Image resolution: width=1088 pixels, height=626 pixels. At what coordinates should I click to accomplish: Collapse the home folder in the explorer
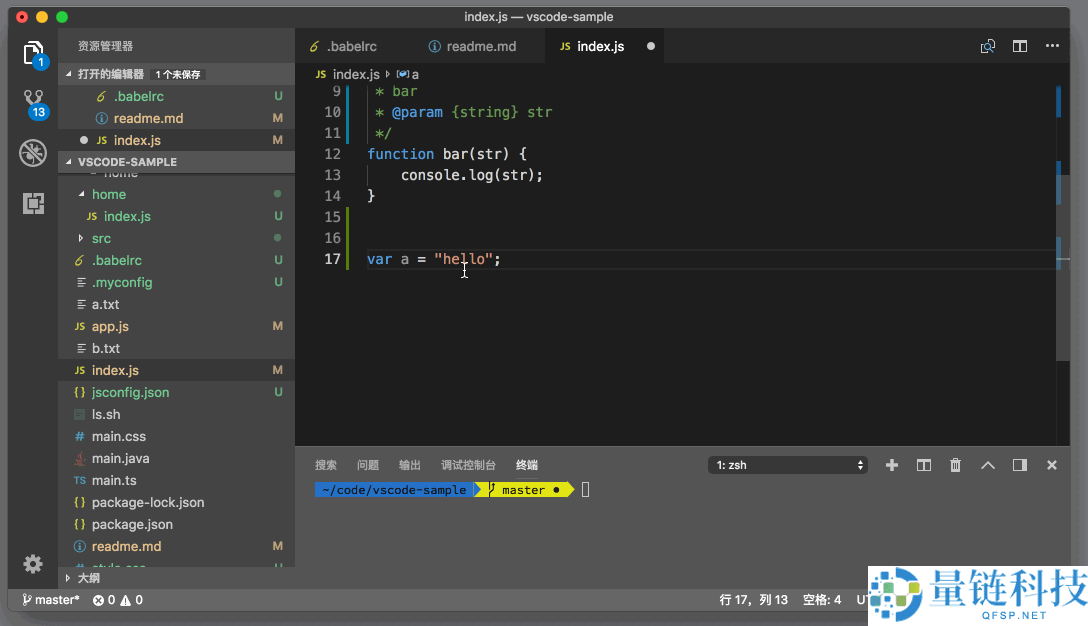click(109, 194)
